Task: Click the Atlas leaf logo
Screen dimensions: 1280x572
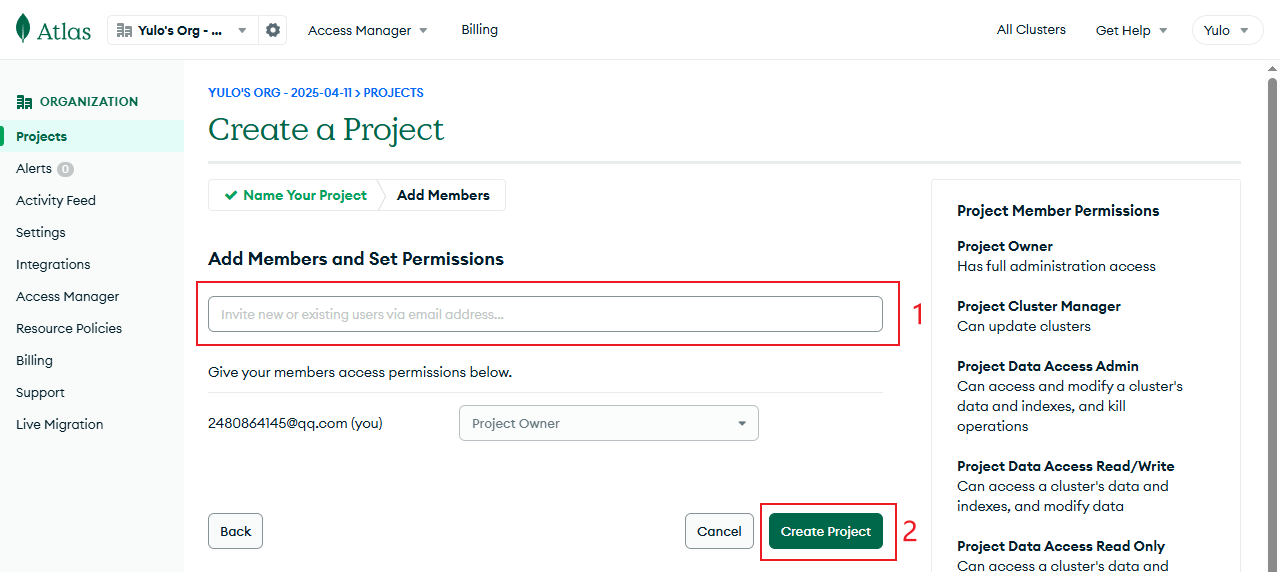Action: coord(24,29)
